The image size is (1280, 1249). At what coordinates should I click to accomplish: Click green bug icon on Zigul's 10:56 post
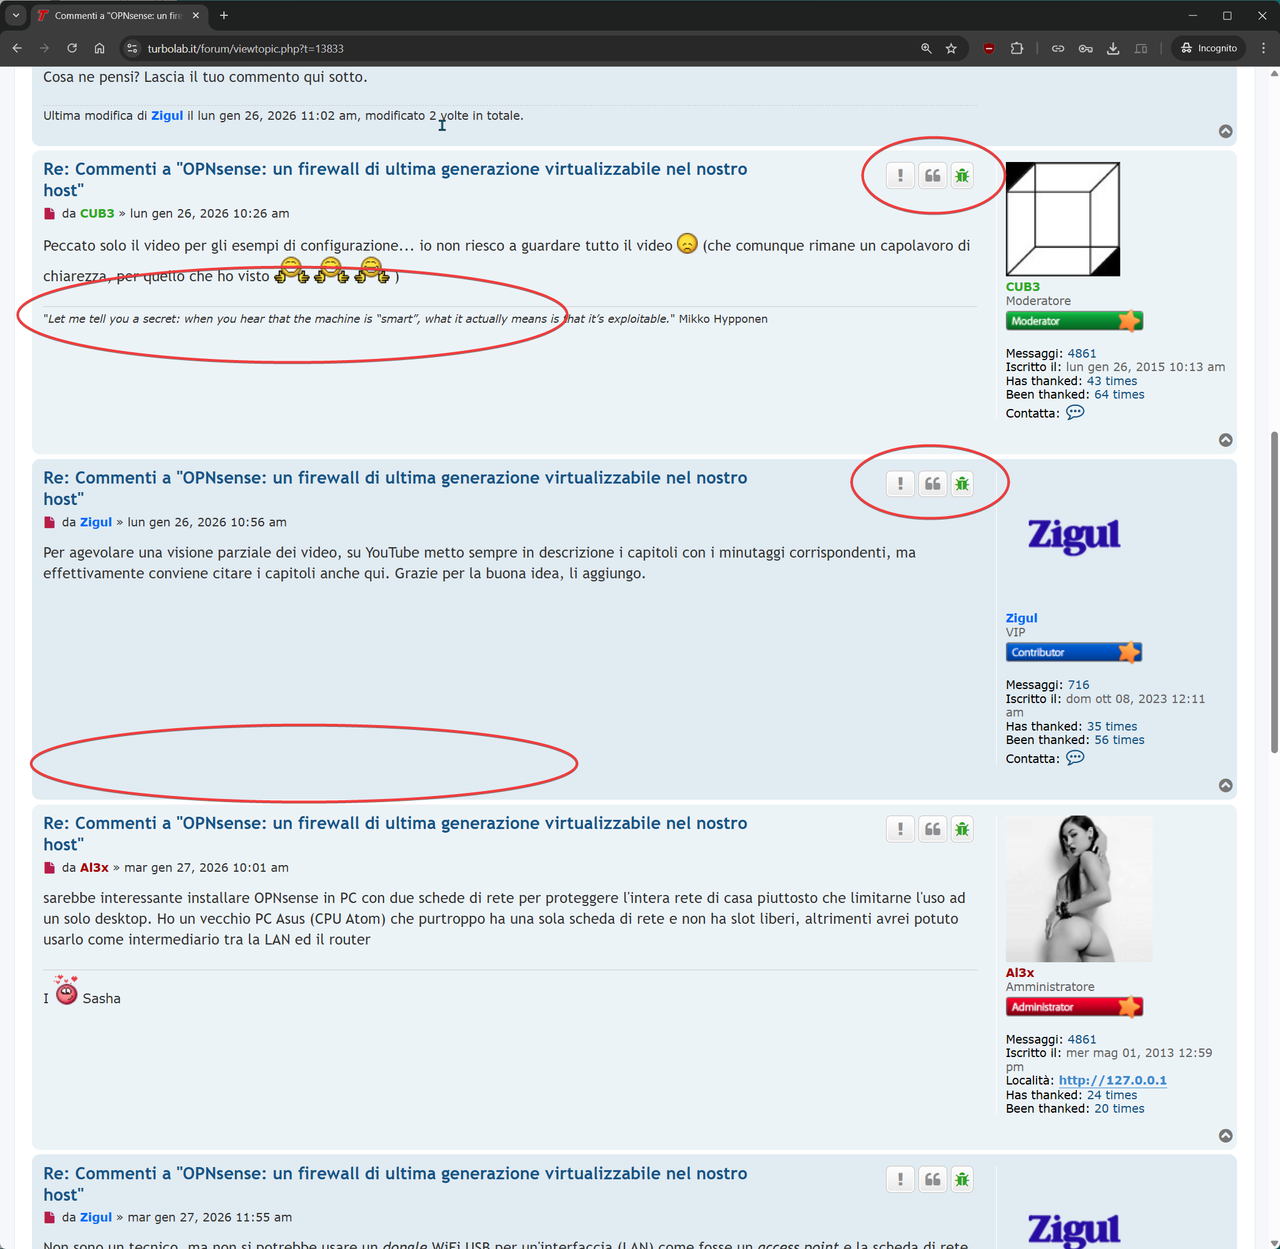[962, 484]
